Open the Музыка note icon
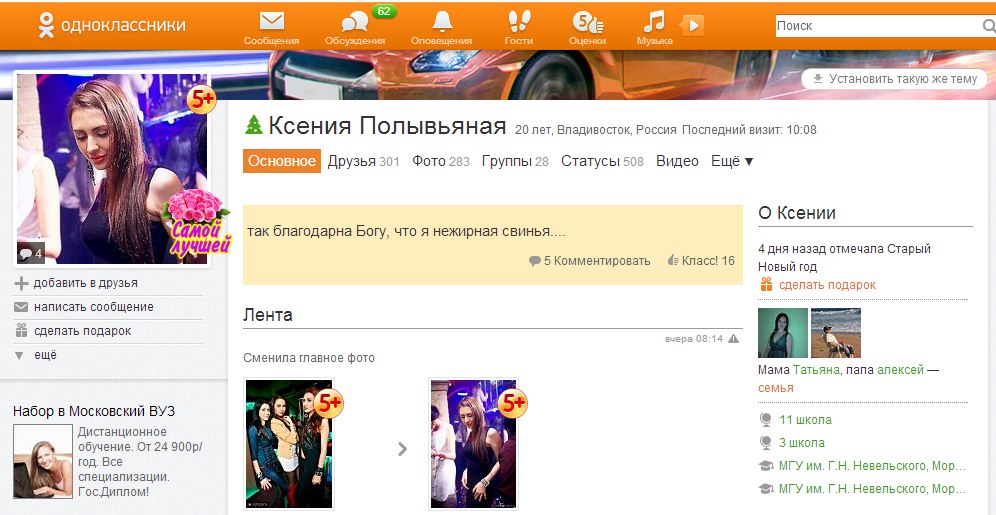996x515 pixels. [653, 22]
